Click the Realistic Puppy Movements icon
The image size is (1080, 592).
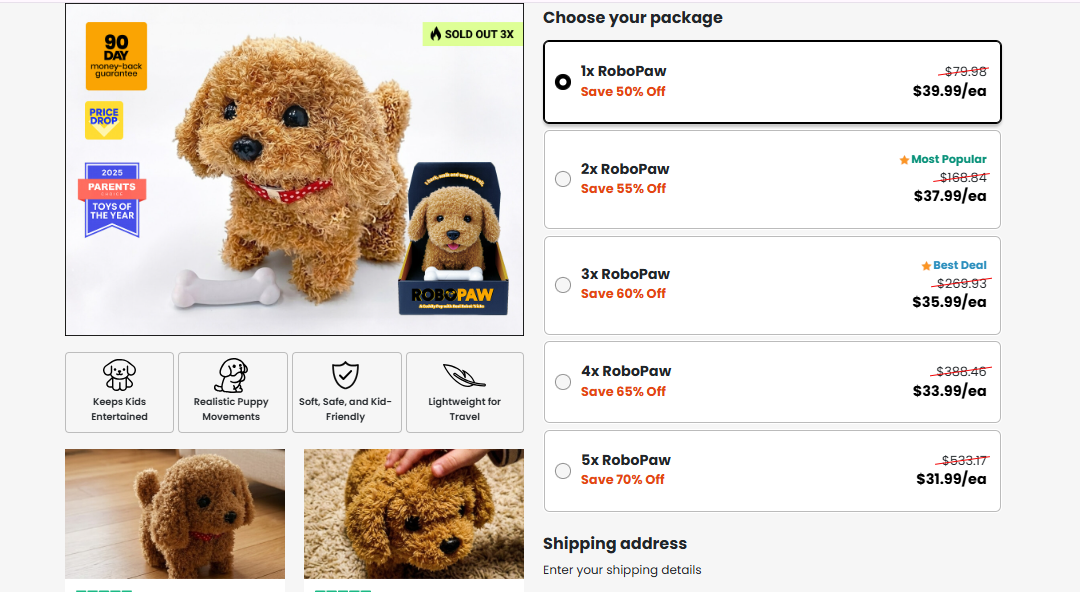click(231, 375)
